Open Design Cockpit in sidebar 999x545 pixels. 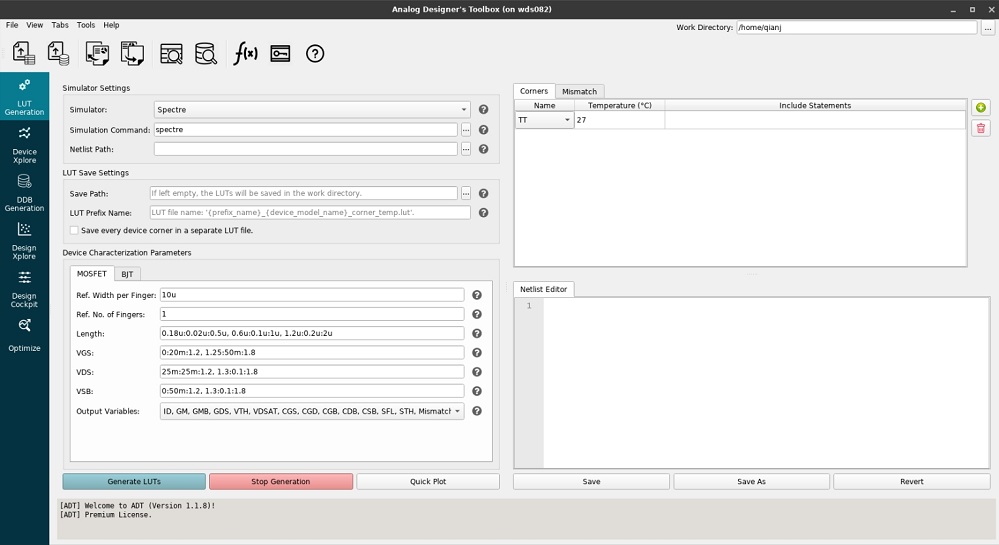tap(24, 287)
